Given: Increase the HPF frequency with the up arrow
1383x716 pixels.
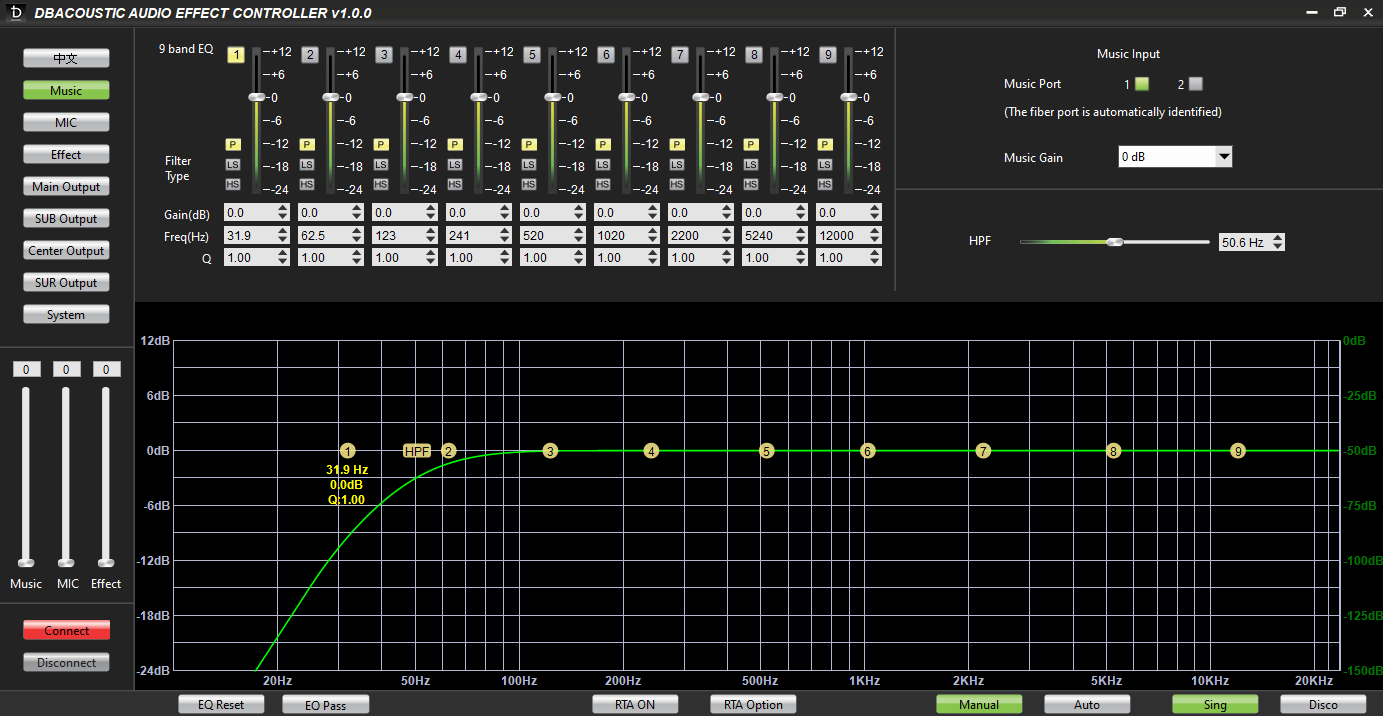Looking at the screenshot, I should [1278, 238].
